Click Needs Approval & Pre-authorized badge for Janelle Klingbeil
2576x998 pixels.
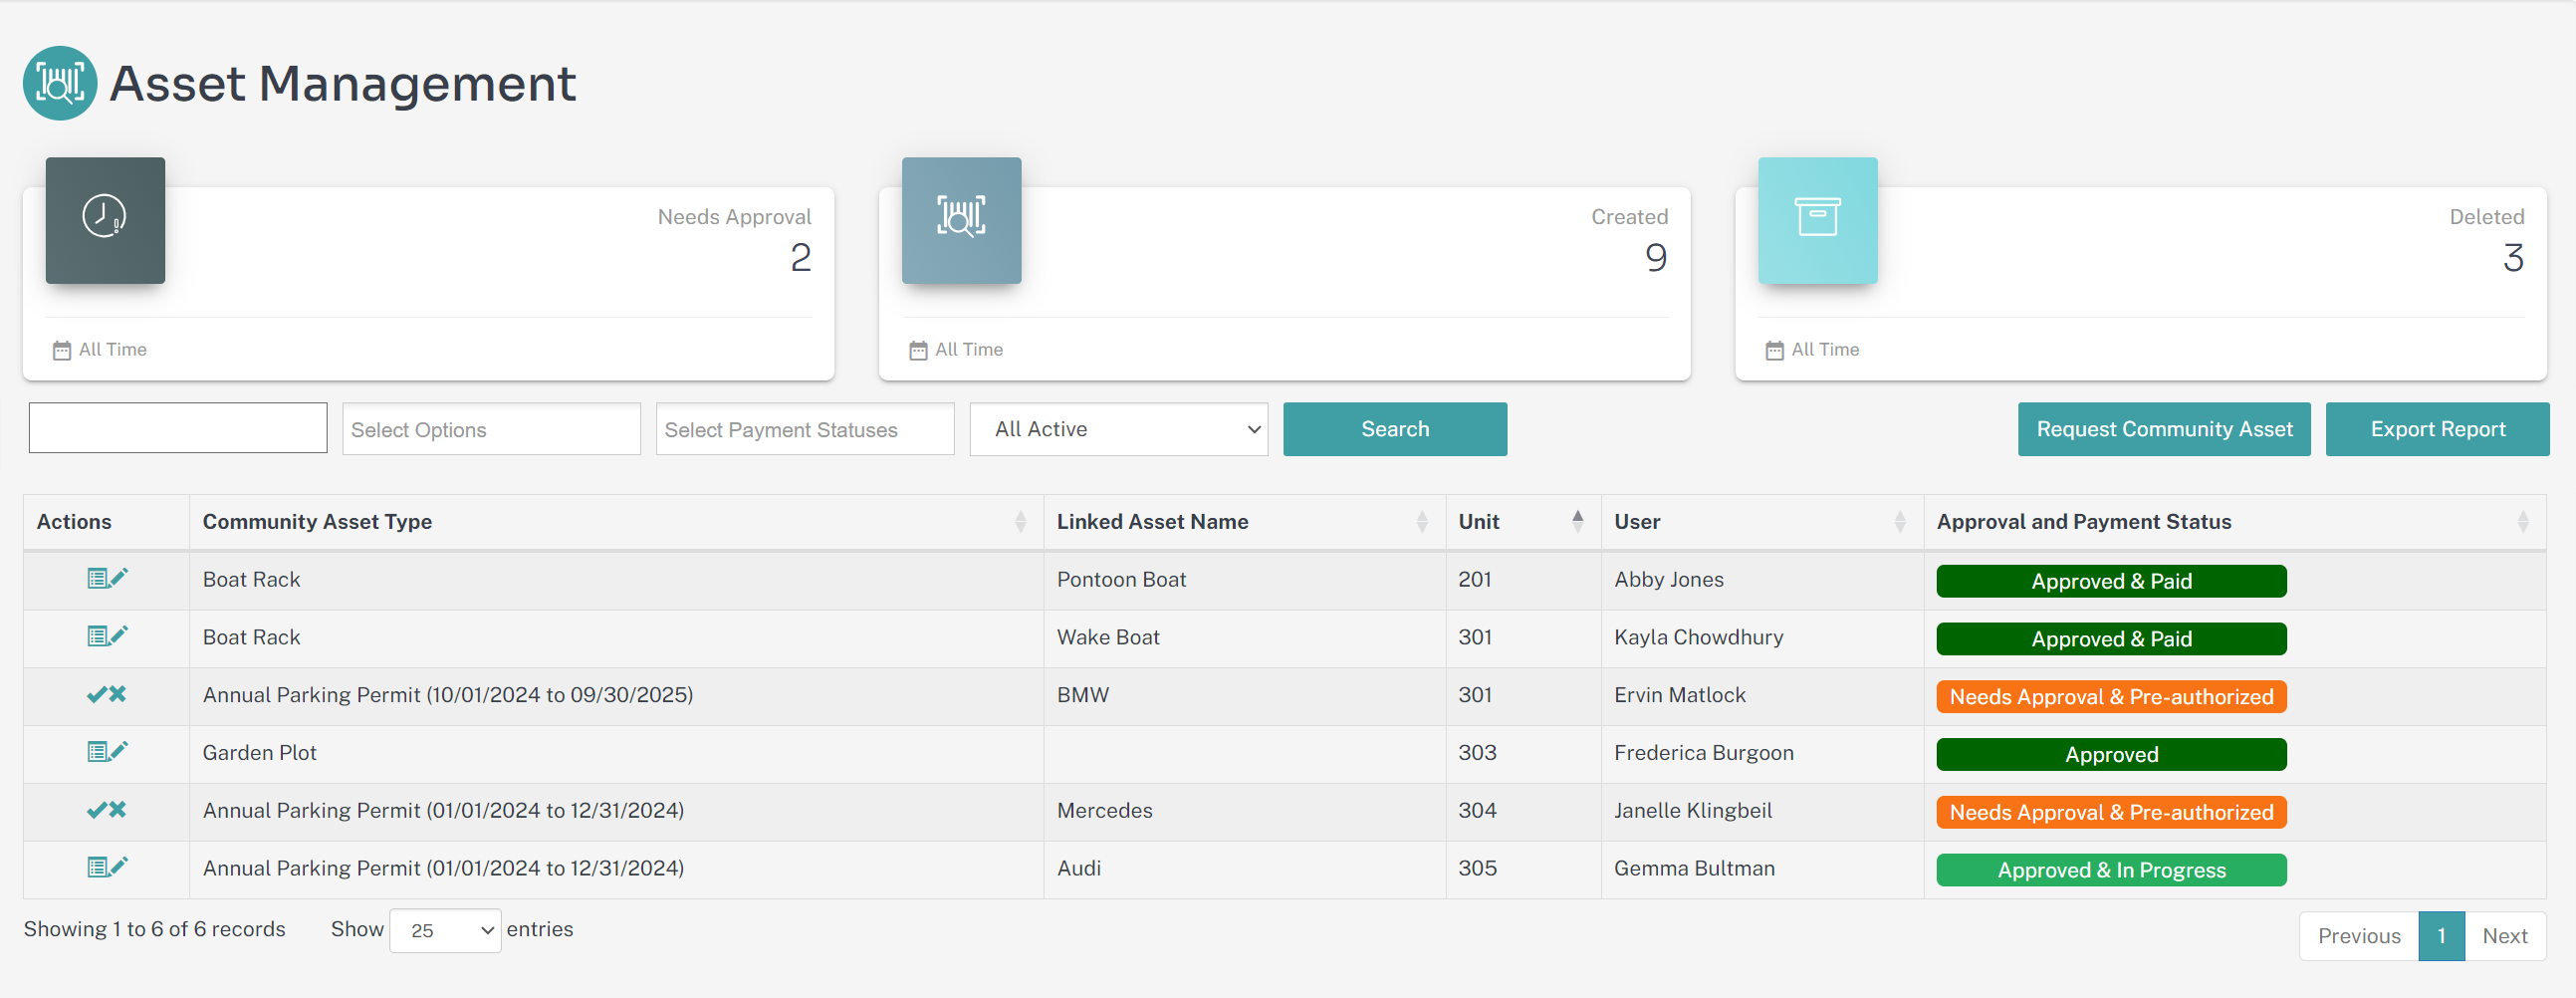point(2111,812)
